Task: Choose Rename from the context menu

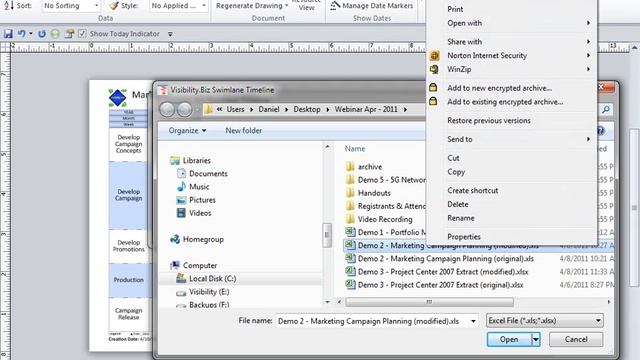Action: 461,218
